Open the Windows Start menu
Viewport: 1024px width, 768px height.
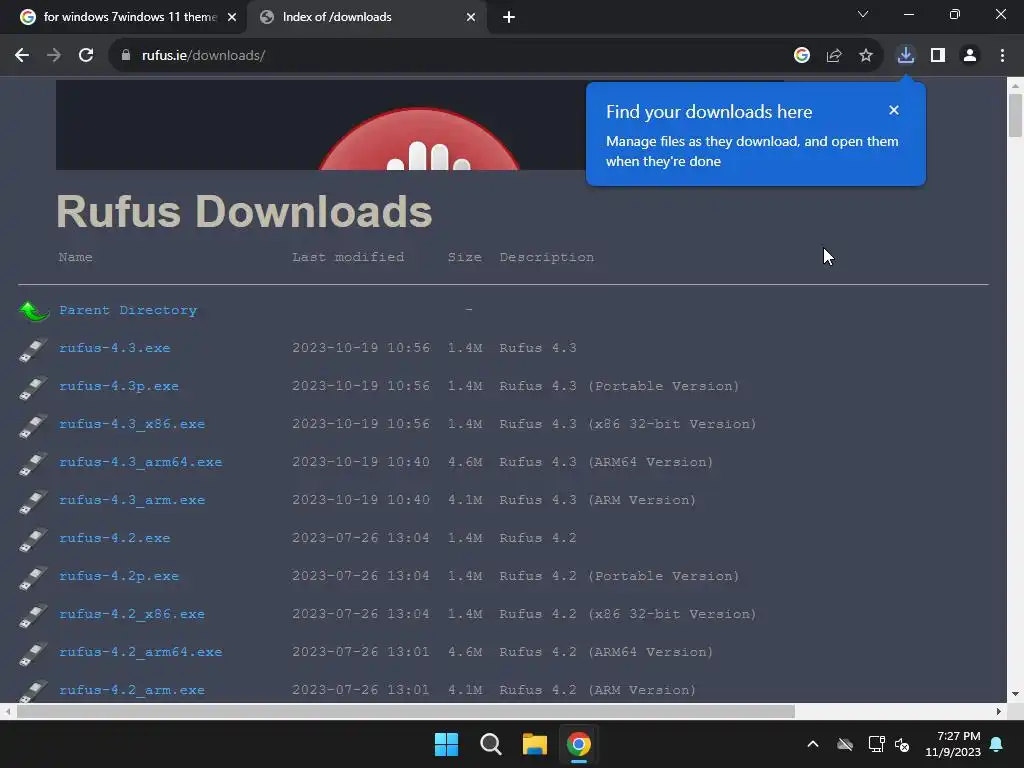click(x=447, y=744)
